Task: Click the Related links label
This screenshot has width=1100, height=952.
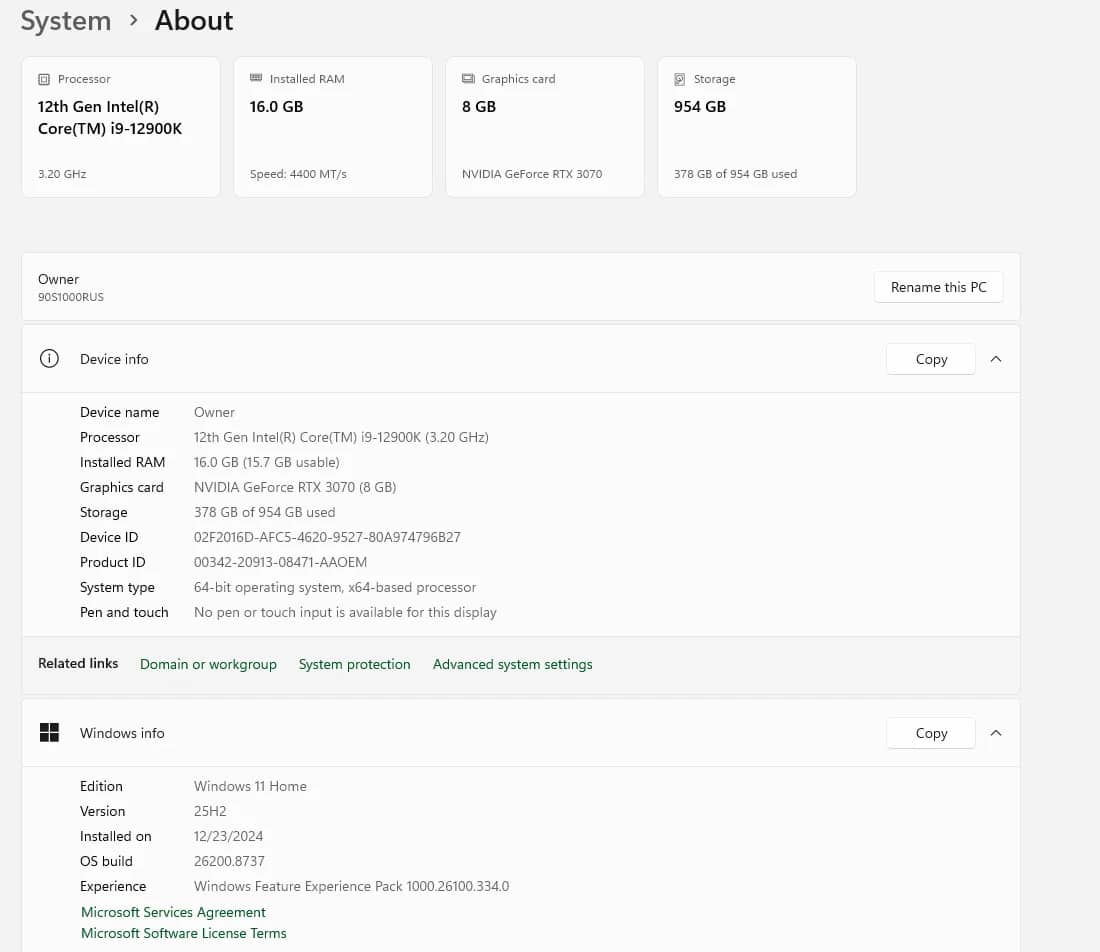Action: point(78,664)
